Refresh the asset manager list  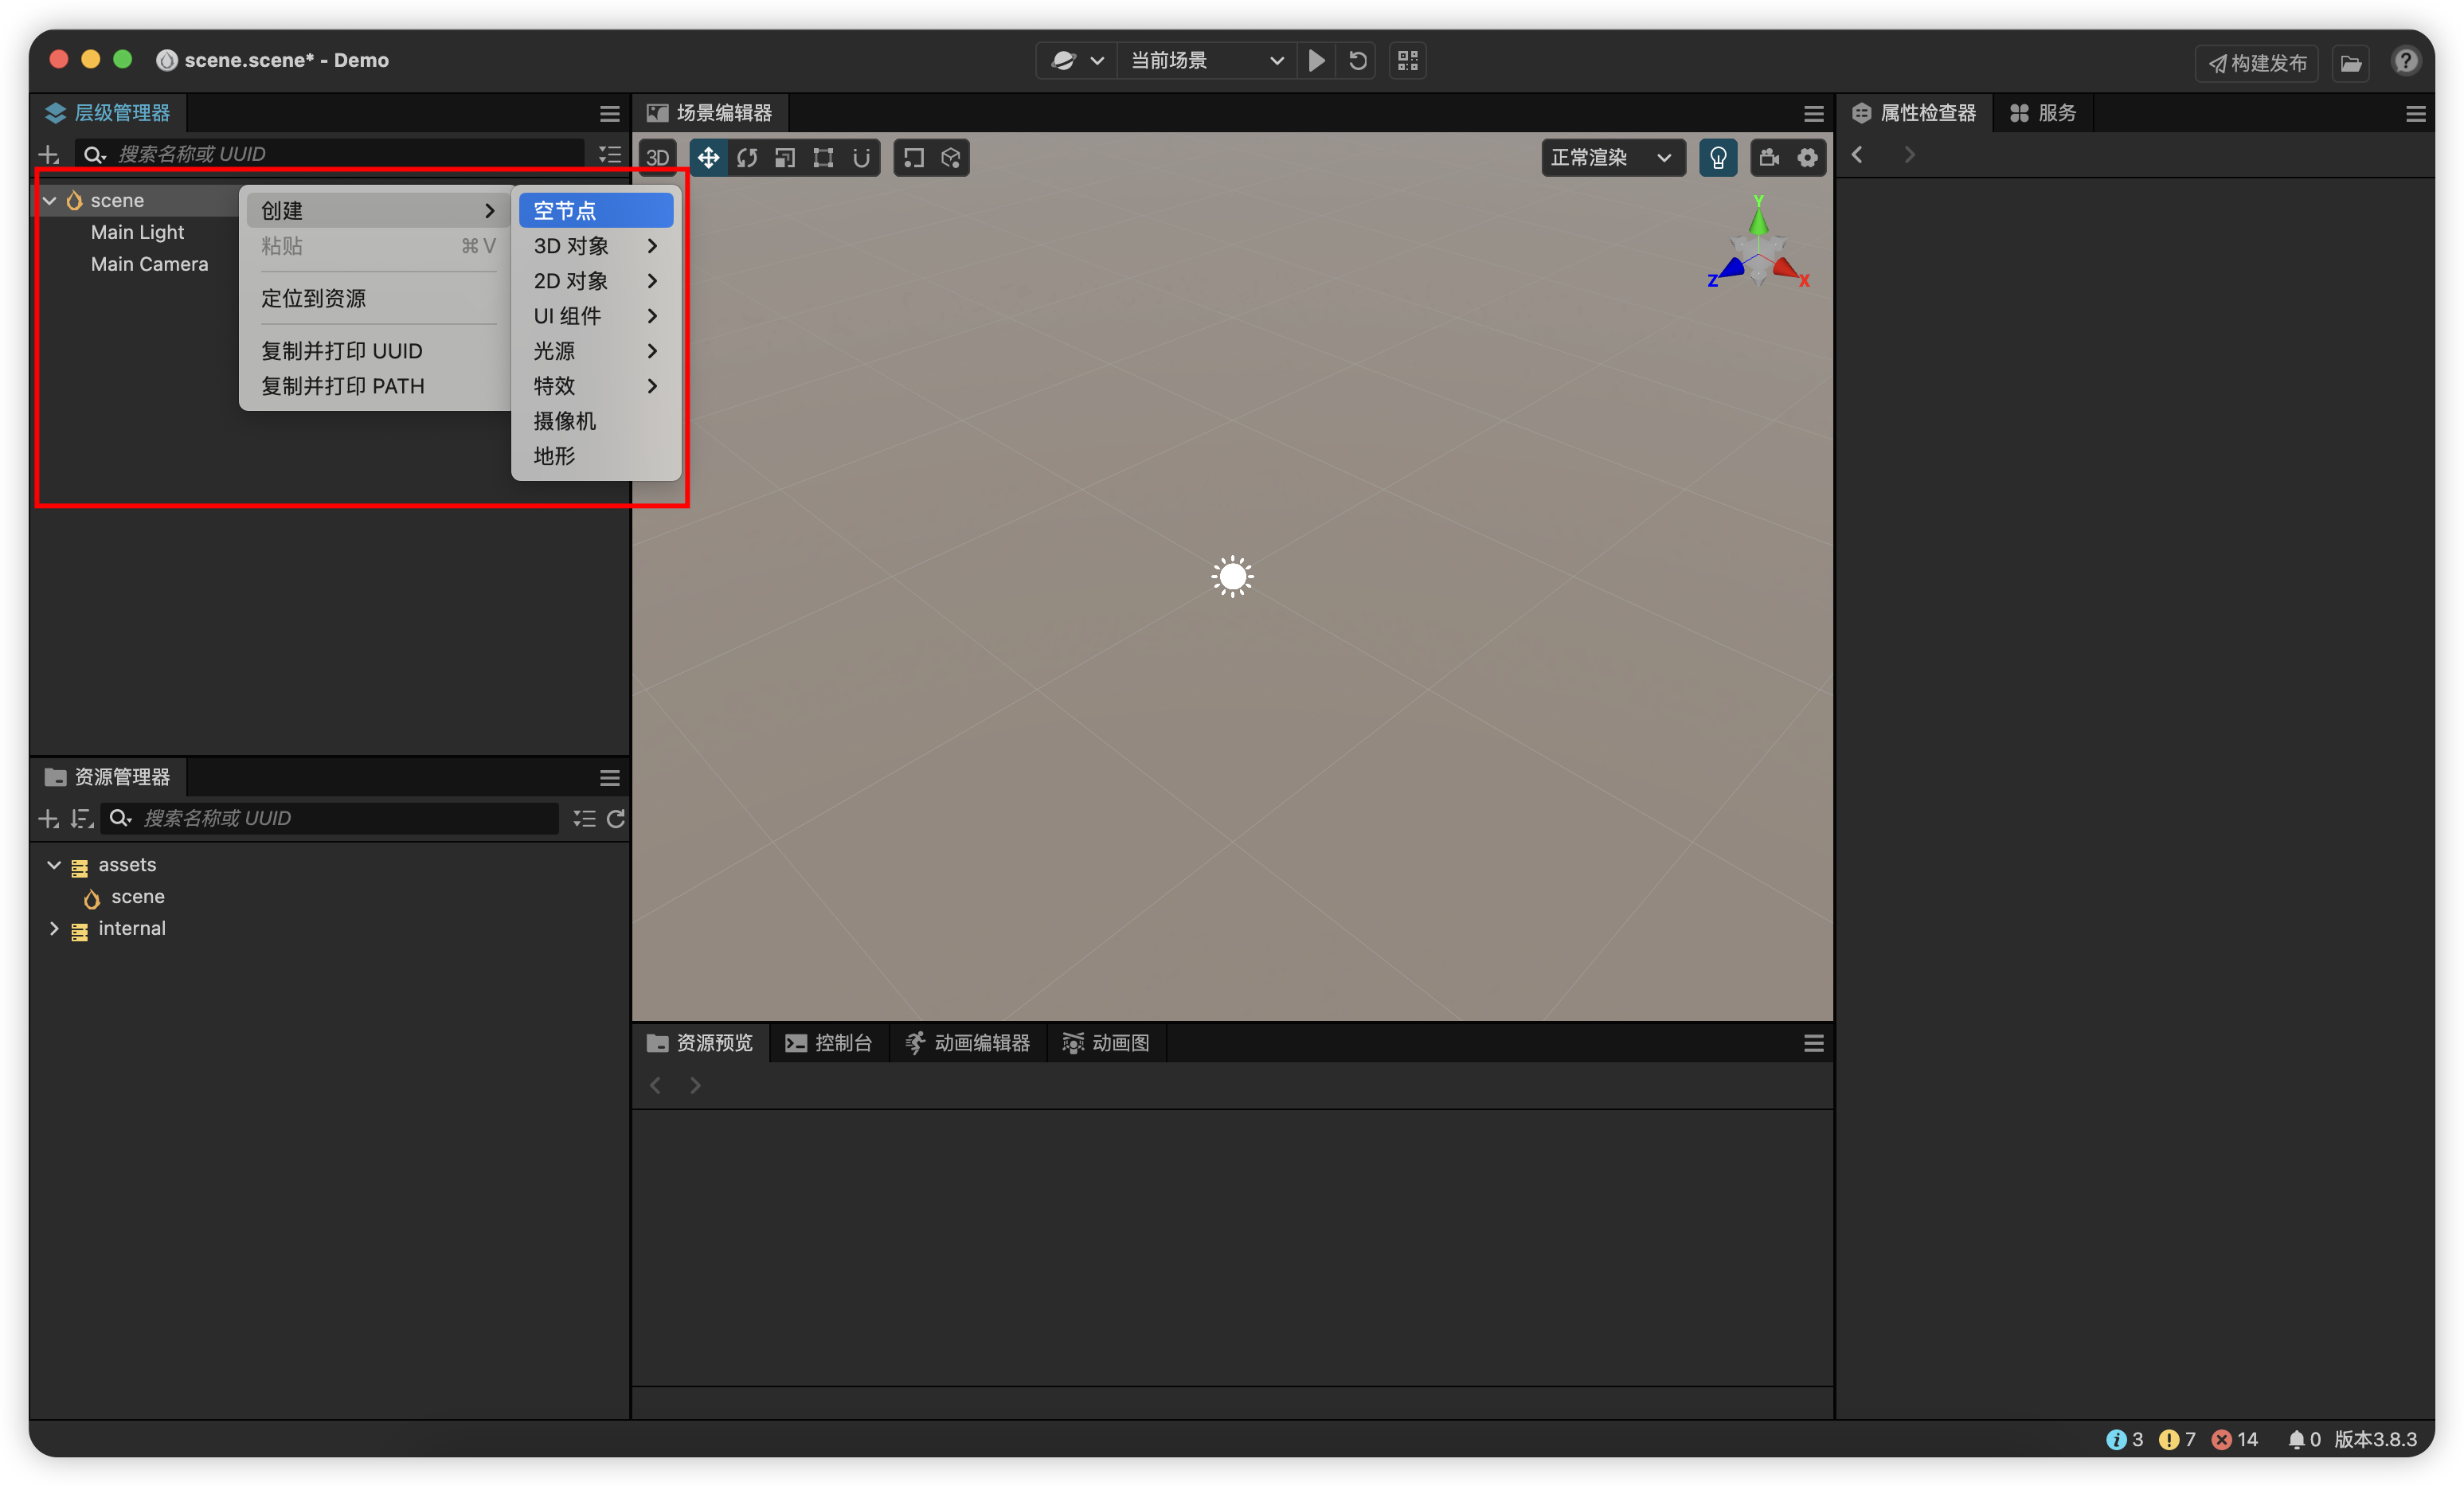(616, 819)
